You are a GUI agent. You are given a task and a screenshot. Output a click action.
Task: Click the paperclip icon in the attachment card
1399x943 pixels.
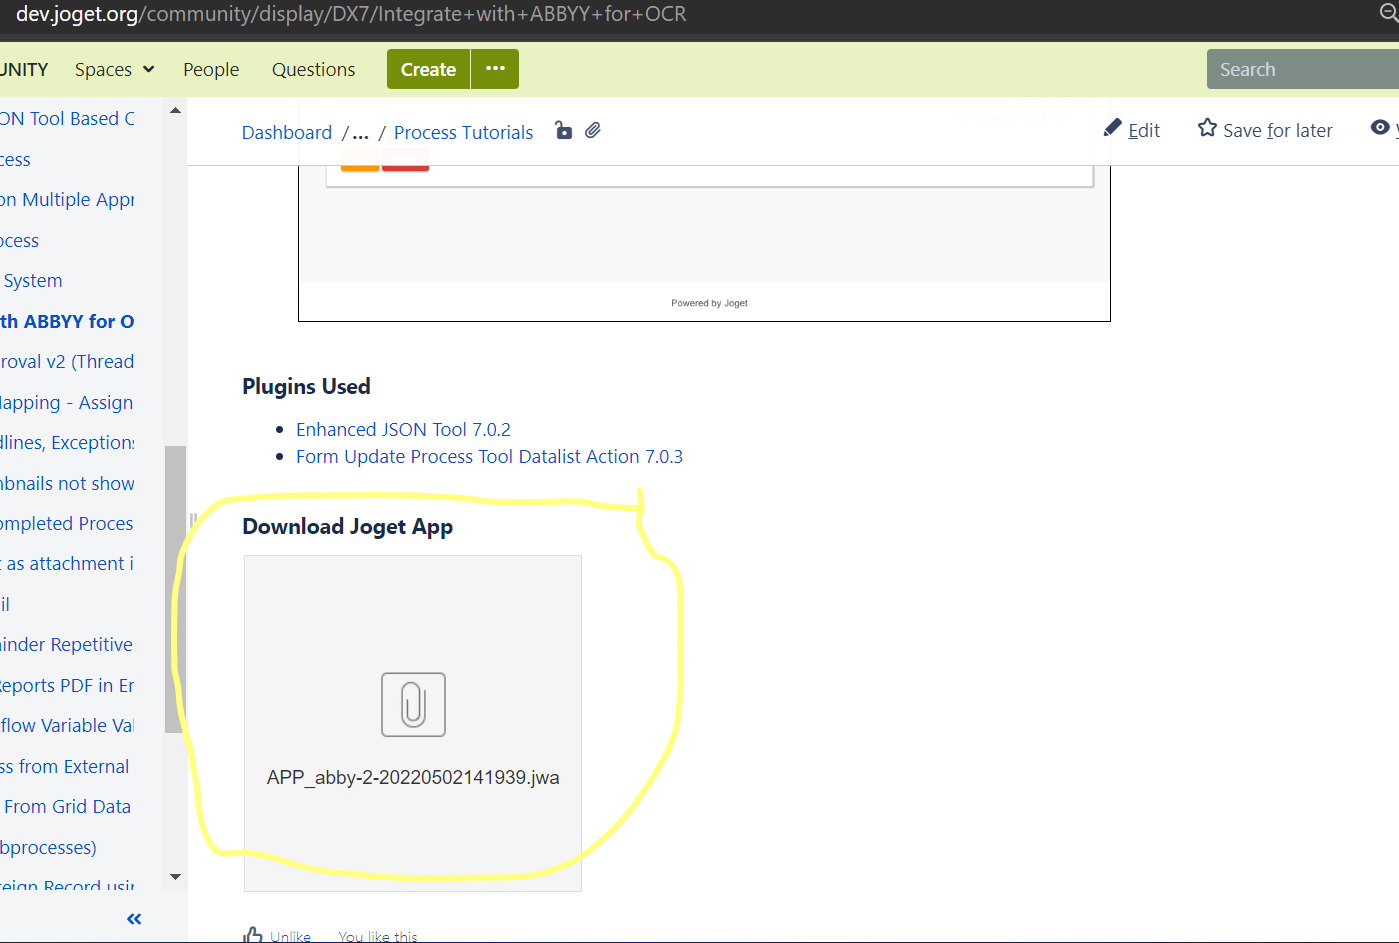[413, 705]
